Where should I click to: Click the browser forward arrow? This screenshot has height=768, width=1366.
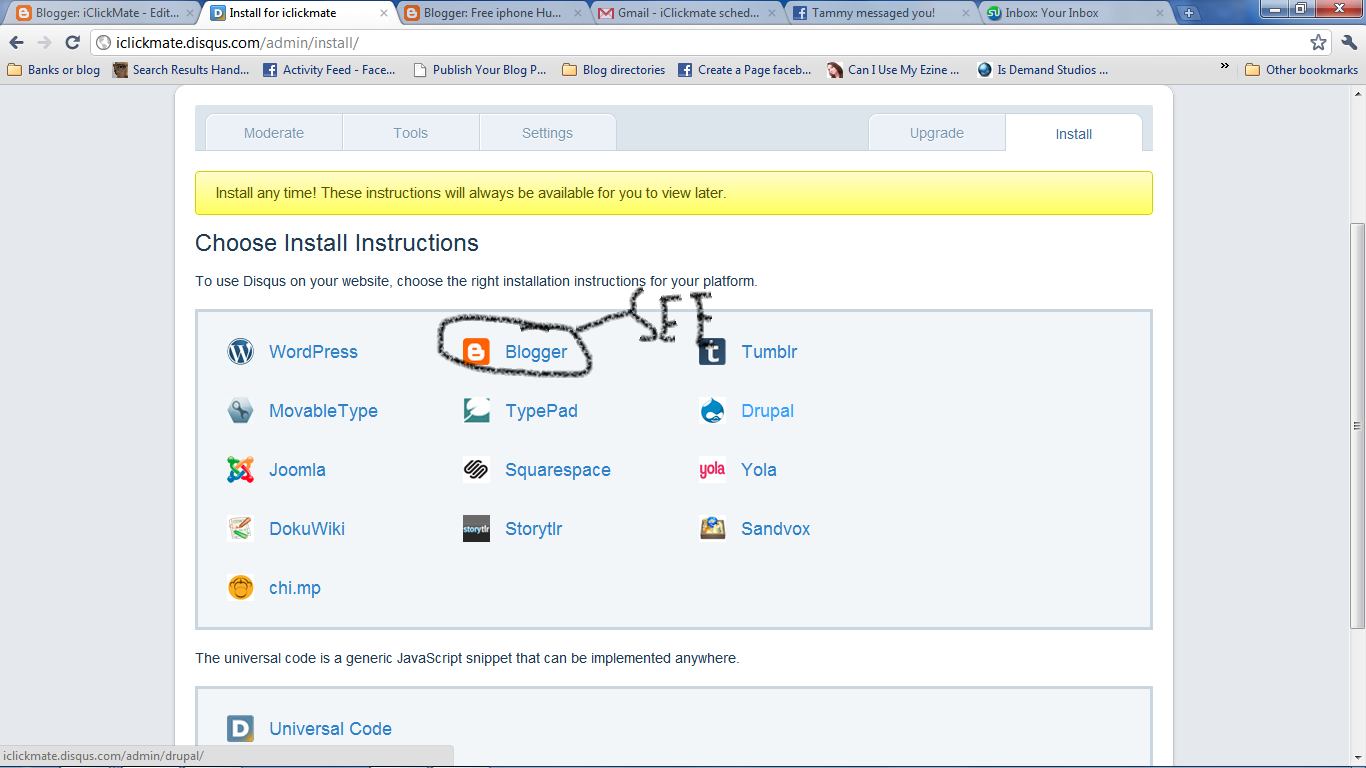coord(44,43)
